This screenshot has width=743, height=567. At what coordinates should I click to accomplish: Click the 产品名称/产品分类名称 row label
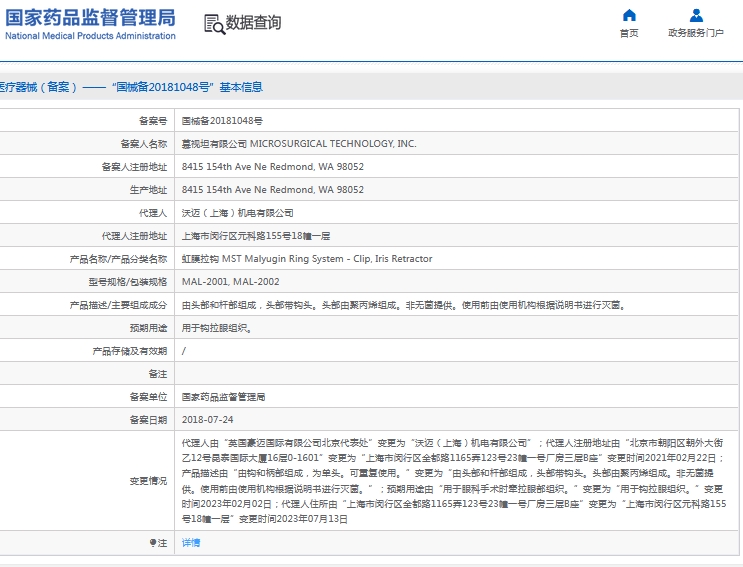[118, 259]
